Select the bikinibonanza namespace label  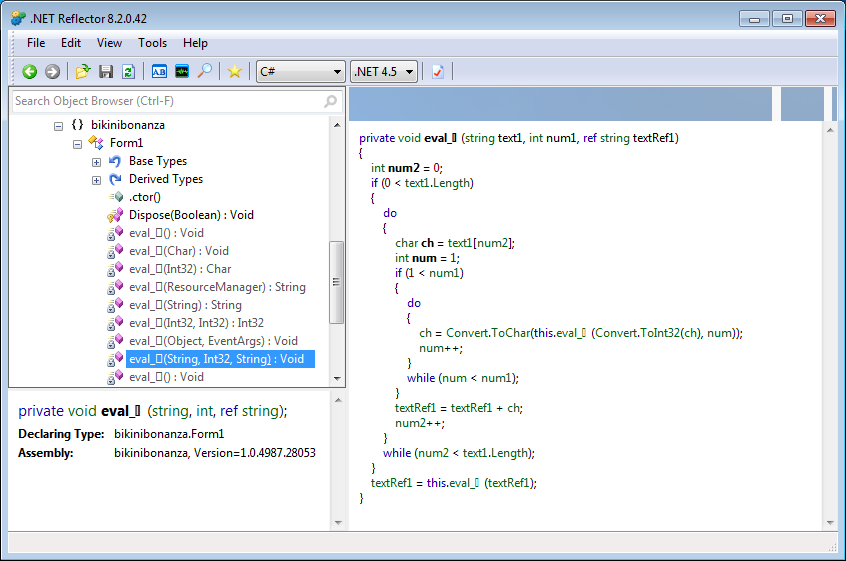click(x=128, y=125)
